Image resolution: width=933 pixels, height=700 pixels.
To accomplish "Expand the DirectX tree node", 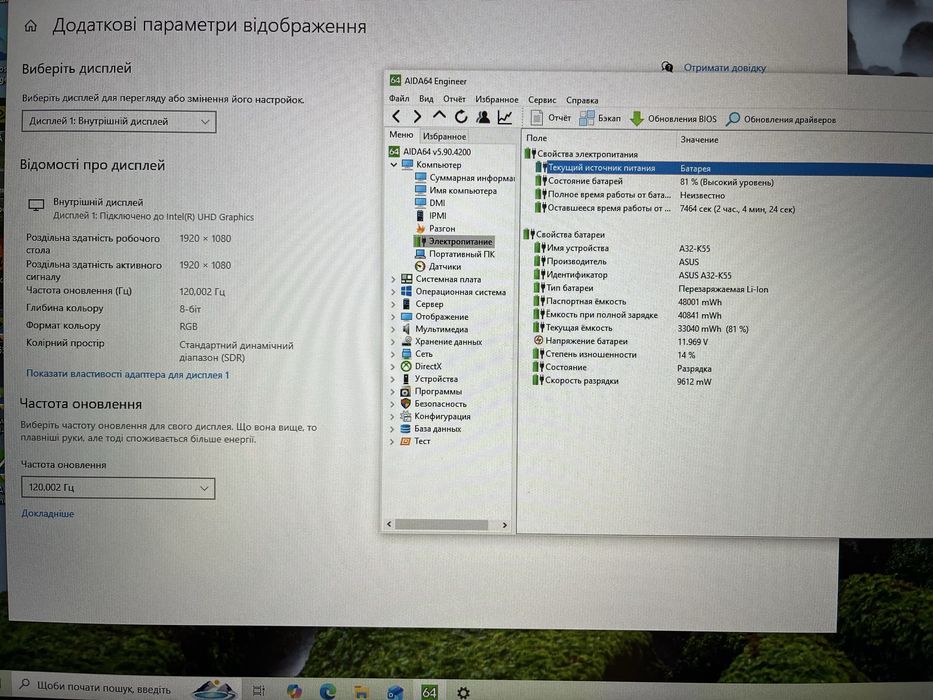I will [393, 367].
